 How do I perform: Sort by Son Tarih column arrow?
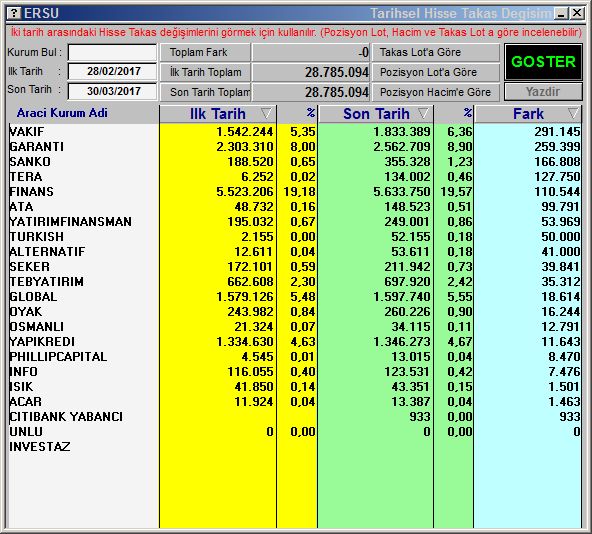(x=423, y=113)
